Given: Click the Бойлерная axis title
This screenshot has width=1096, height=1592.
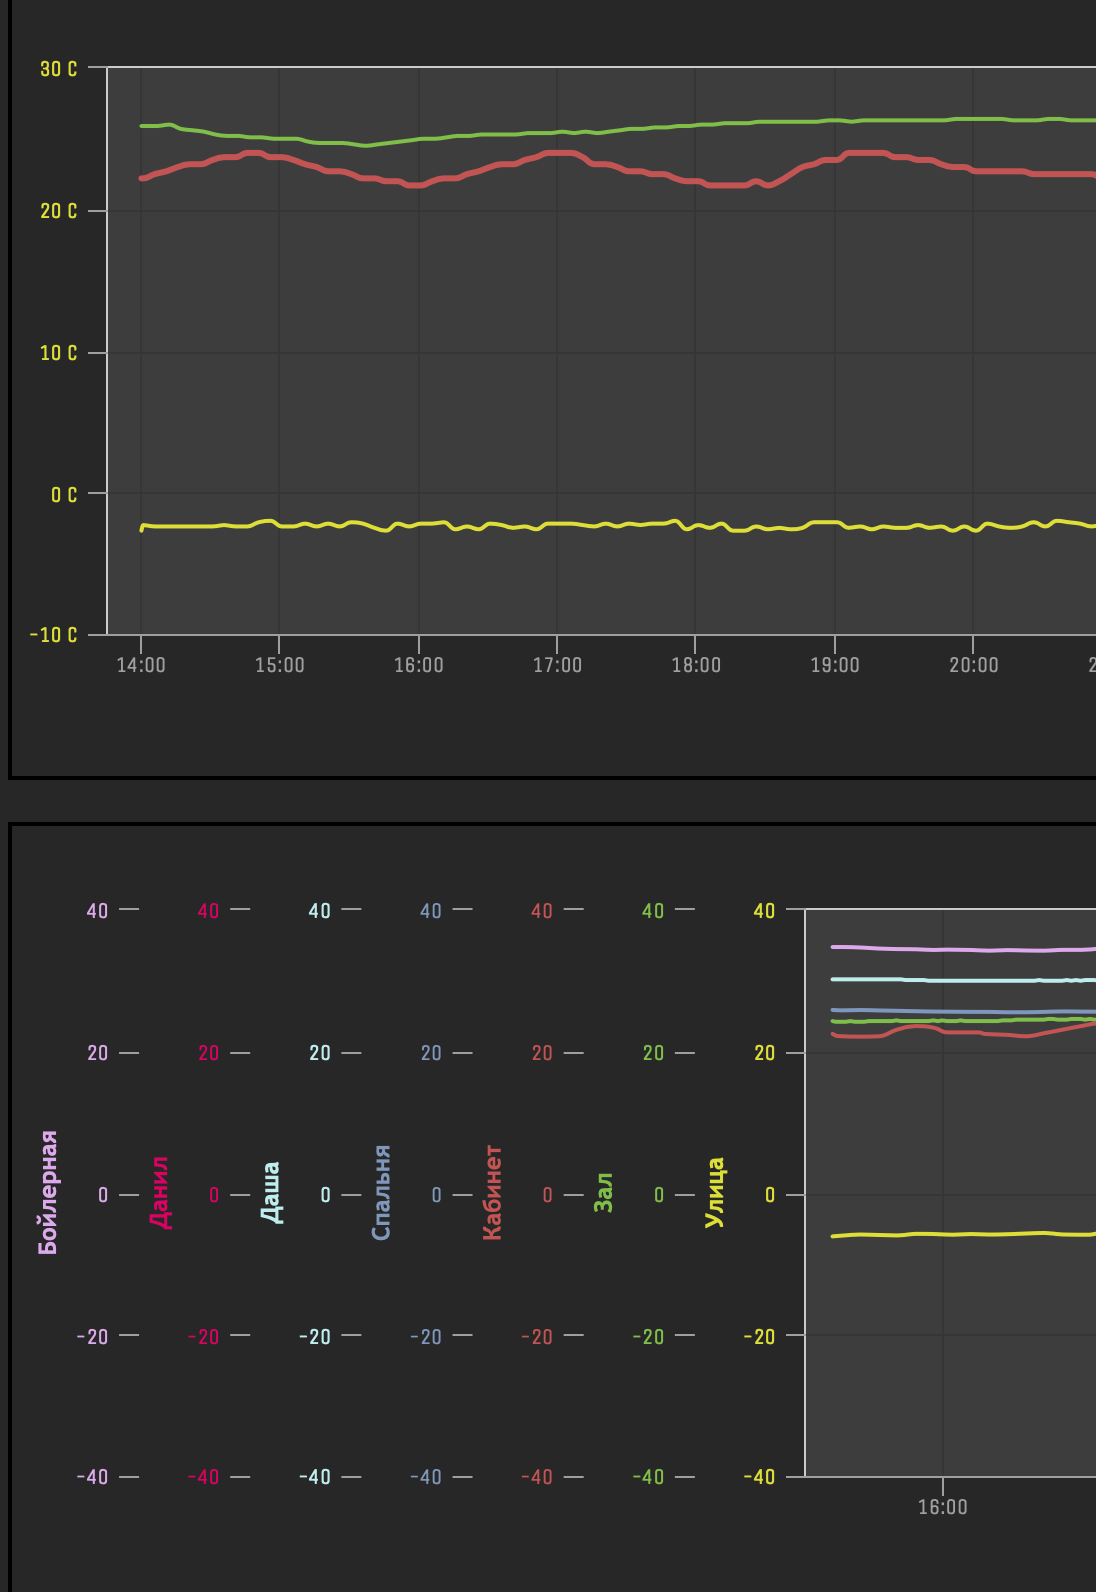Looking at the screenshot, I should 48,1192.
